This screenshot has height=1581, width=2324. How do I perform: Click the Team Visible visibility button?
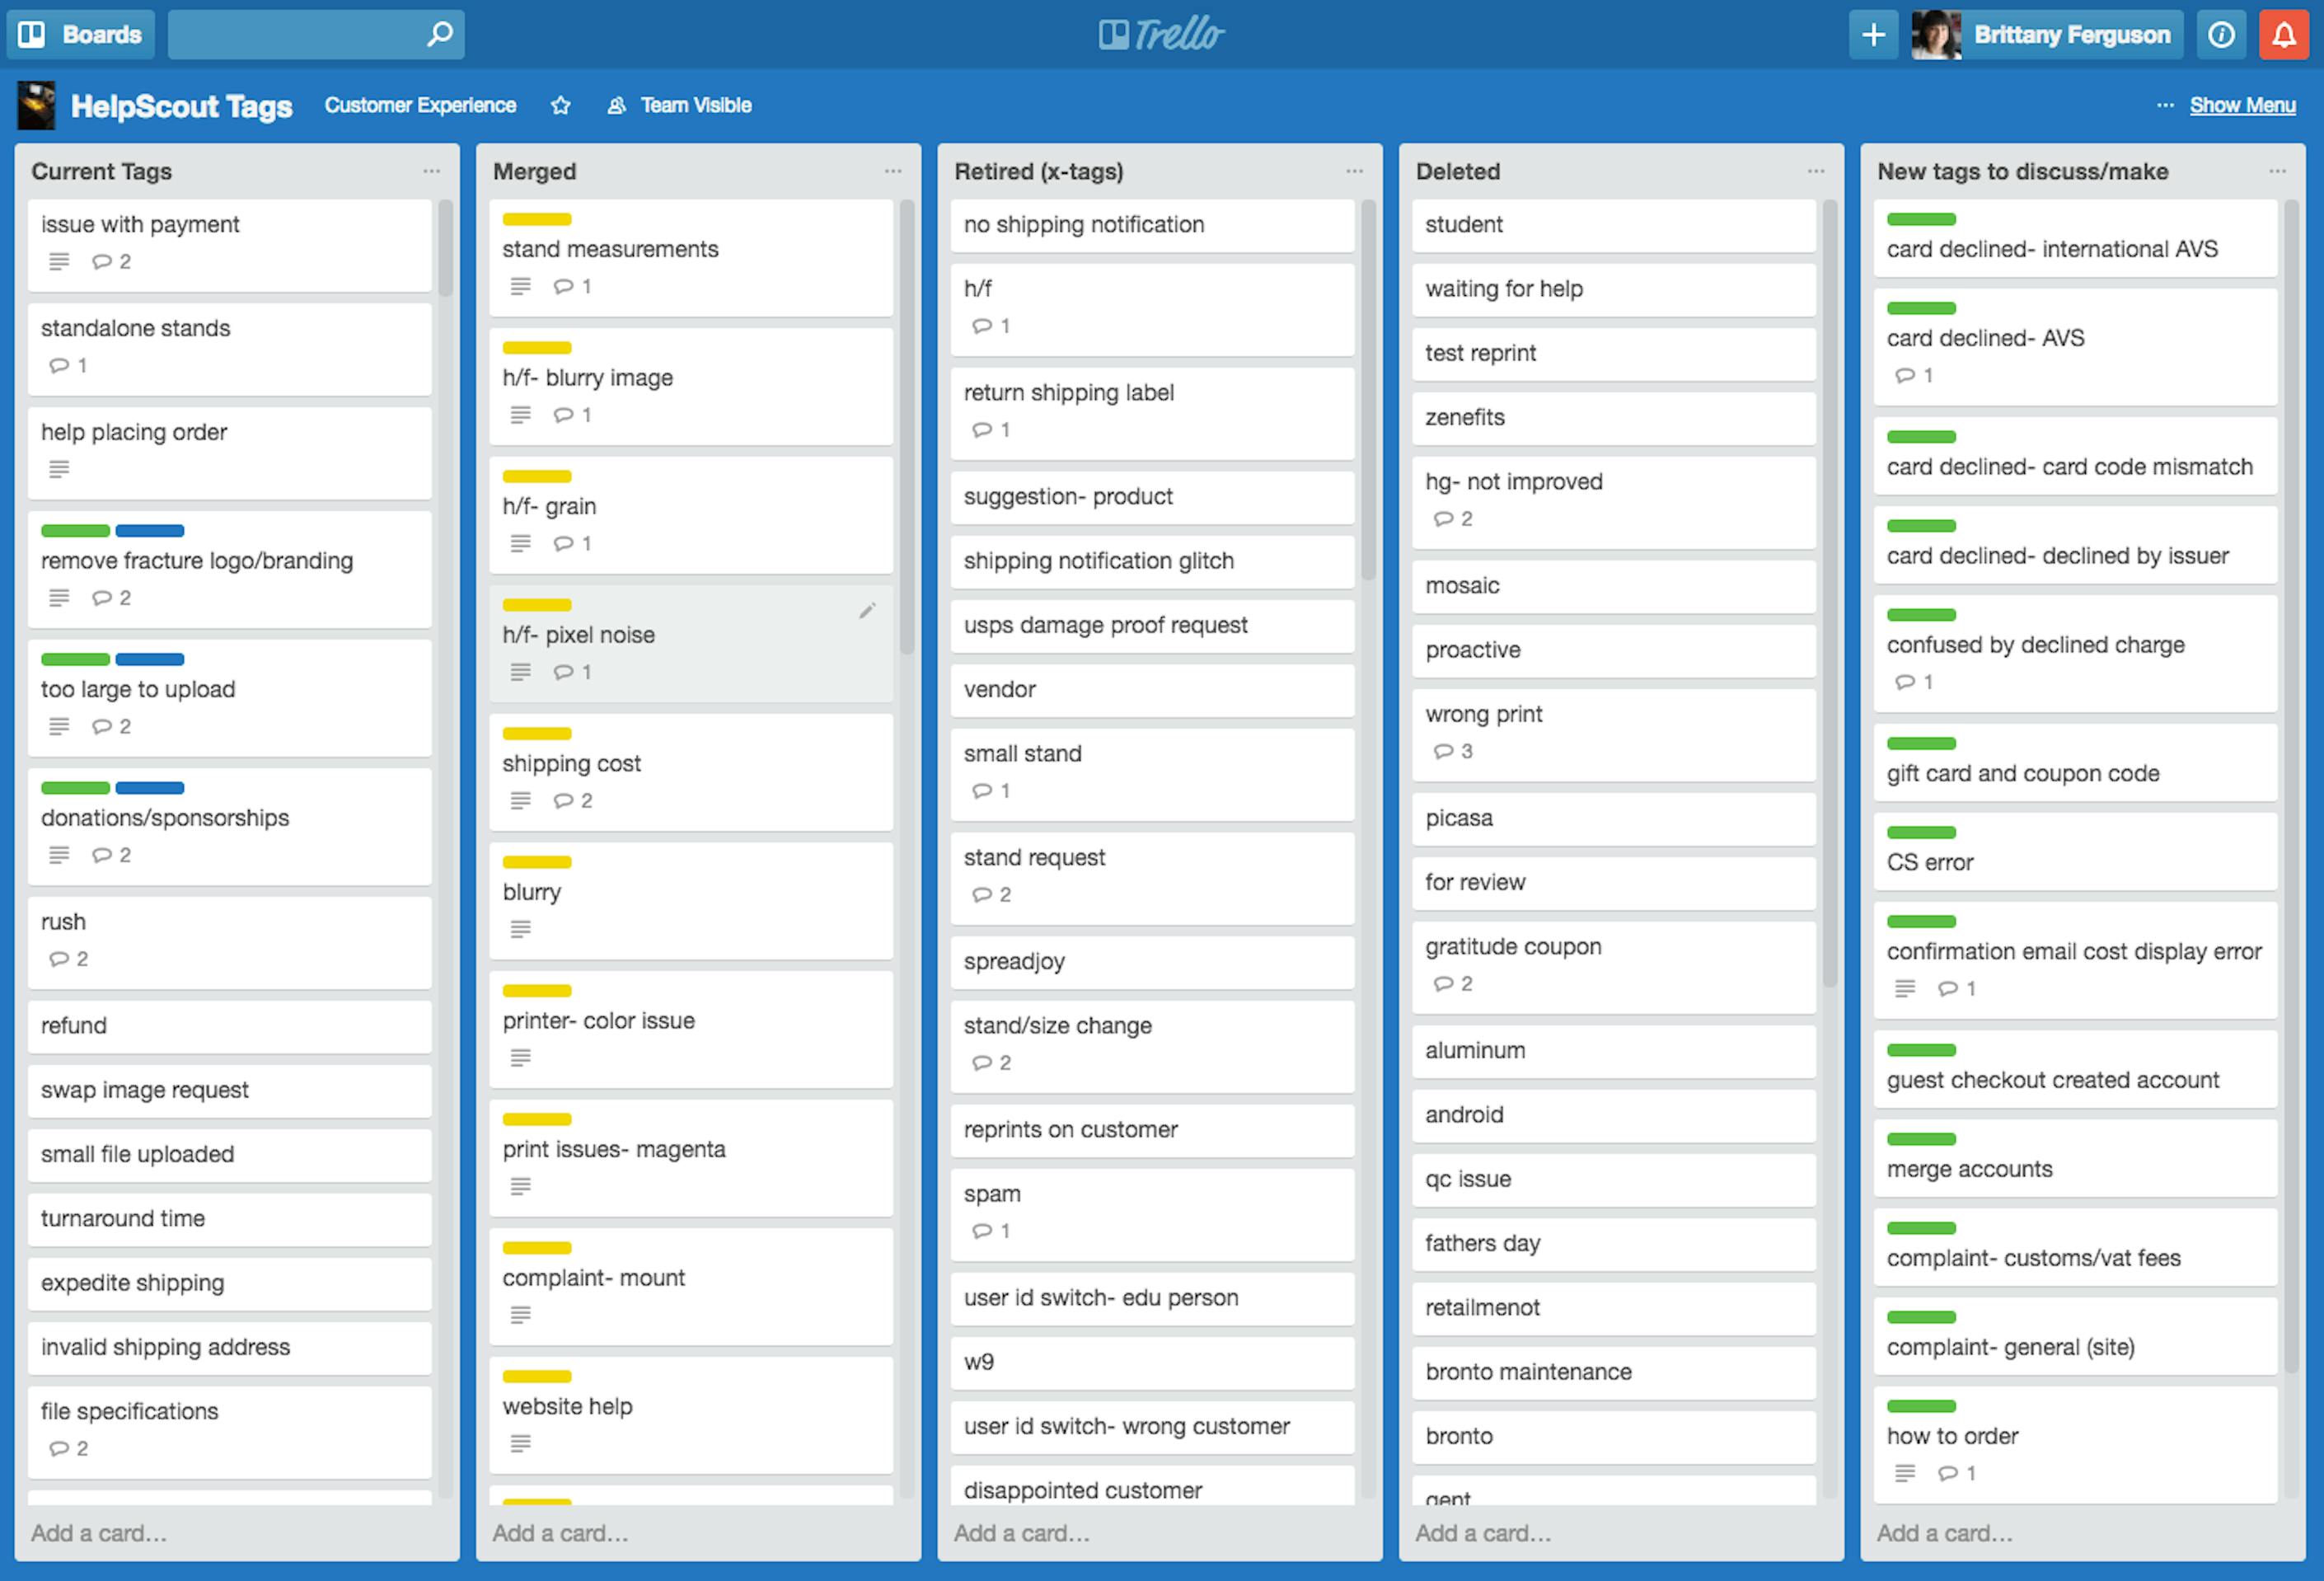click(680, 105)
